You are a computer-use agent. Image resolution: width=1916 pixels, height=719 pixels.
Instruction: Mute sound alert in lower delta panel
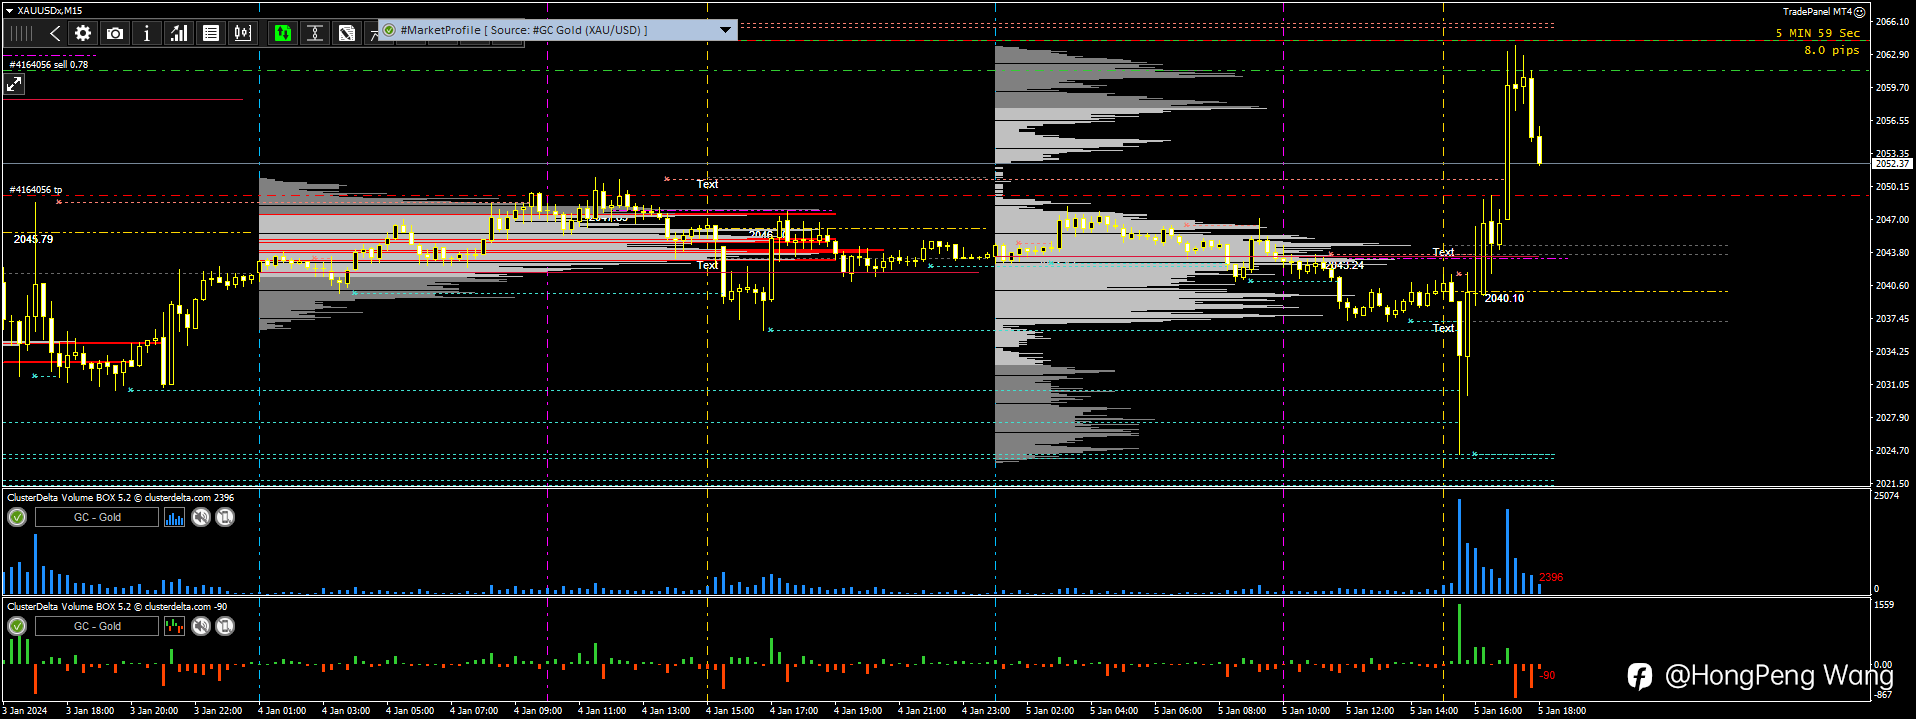click(201, 626)
